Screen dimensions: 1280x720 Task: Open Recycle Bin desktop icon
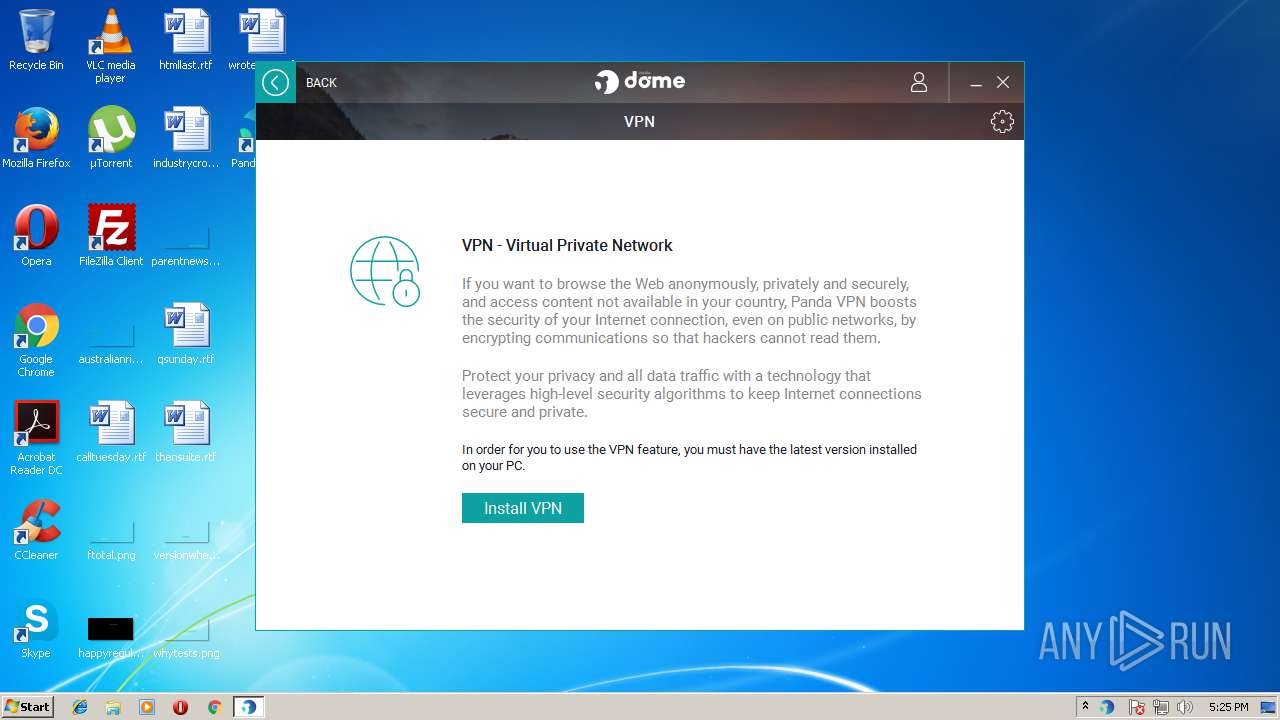coord(36,40)
